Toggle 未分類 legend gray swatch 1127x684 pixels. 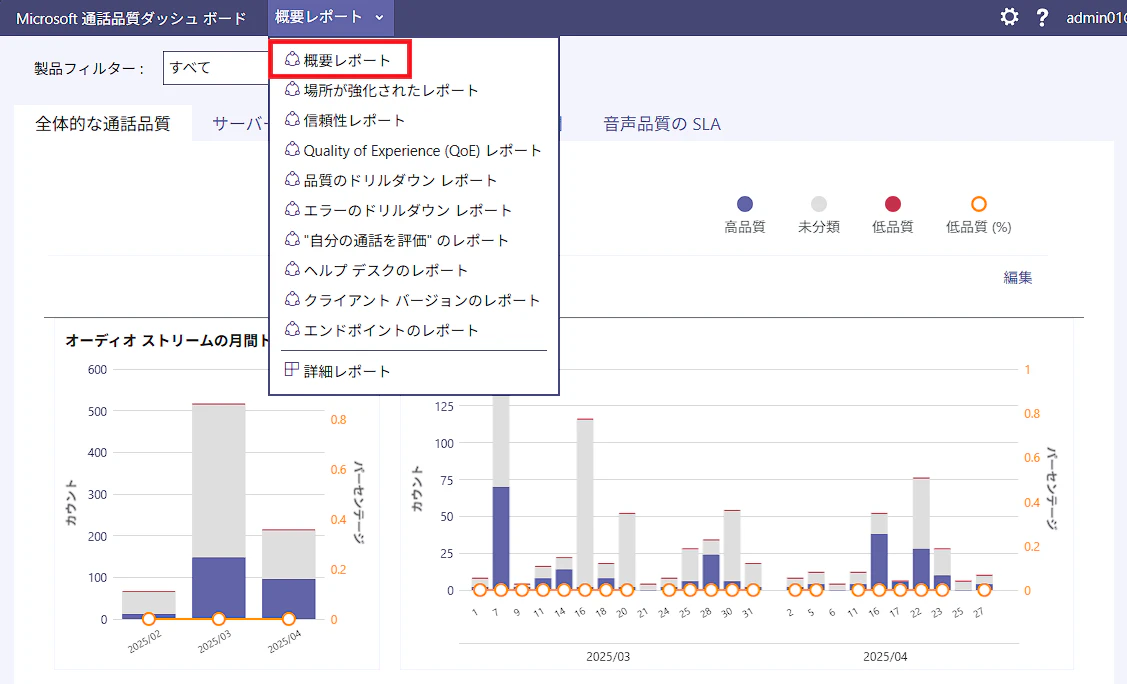pos(819,204)
